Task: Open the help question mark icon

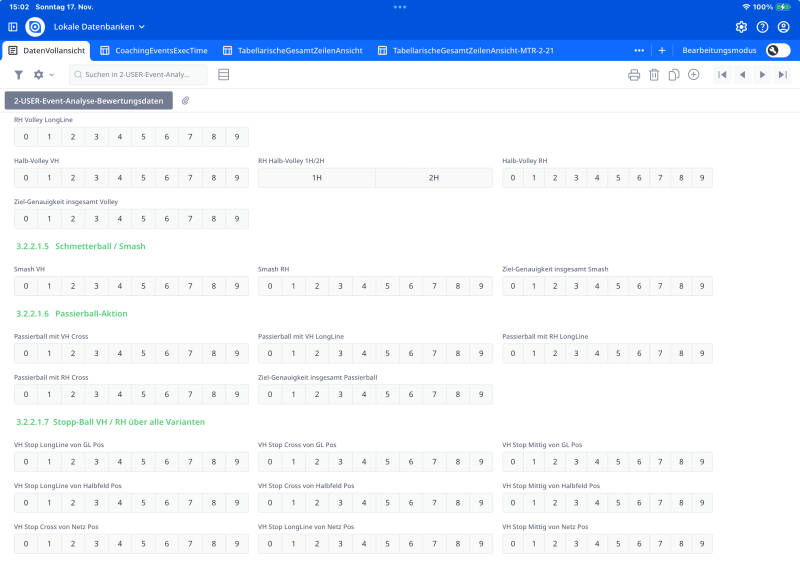Action: tap(763, 27)
